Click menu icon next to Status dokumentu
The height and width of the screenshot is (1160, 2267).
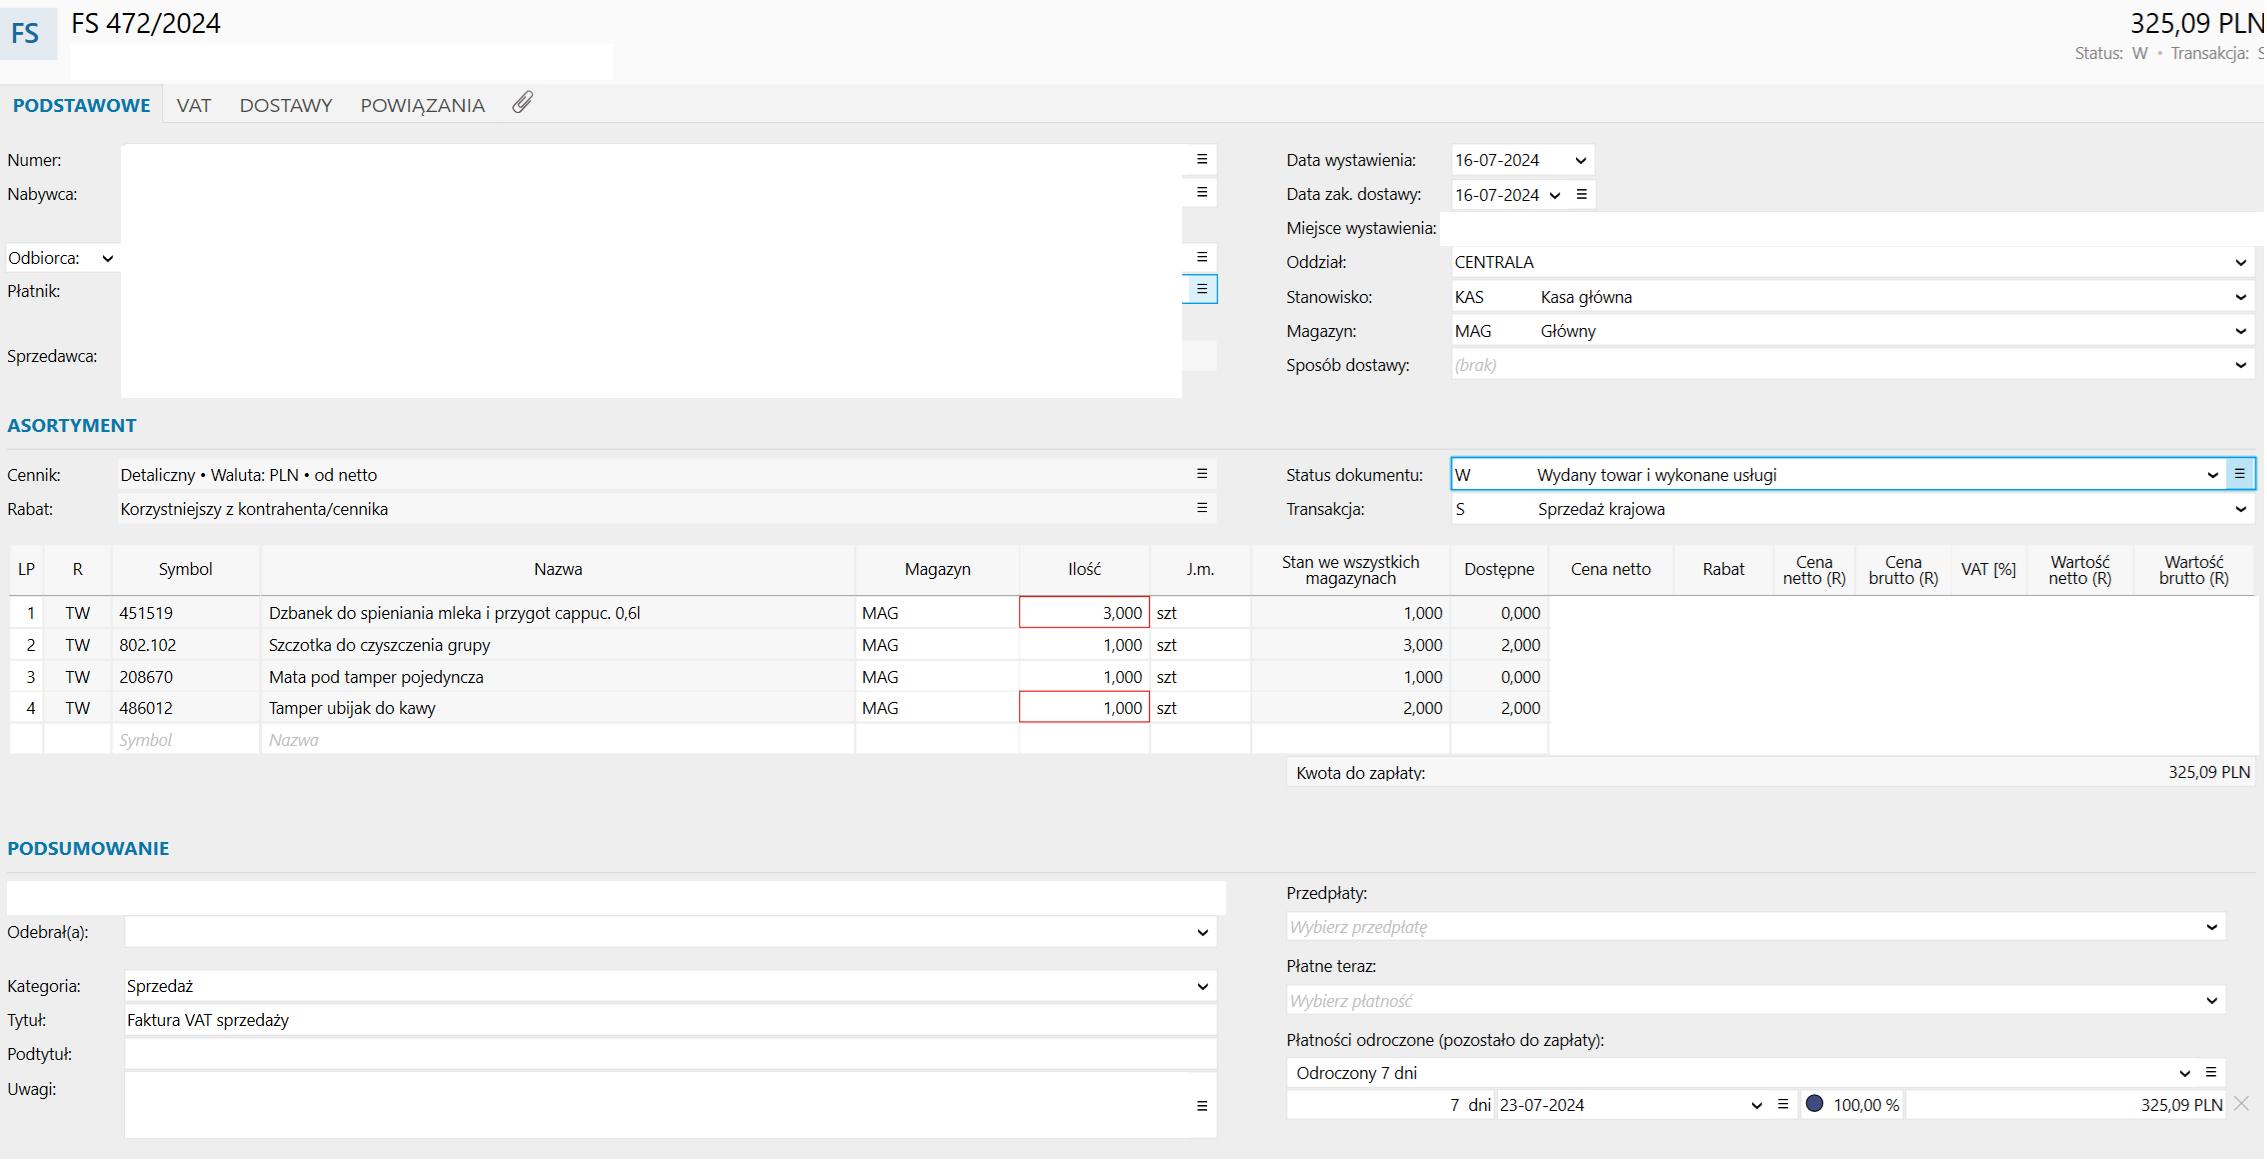[x=2240, y=474]
